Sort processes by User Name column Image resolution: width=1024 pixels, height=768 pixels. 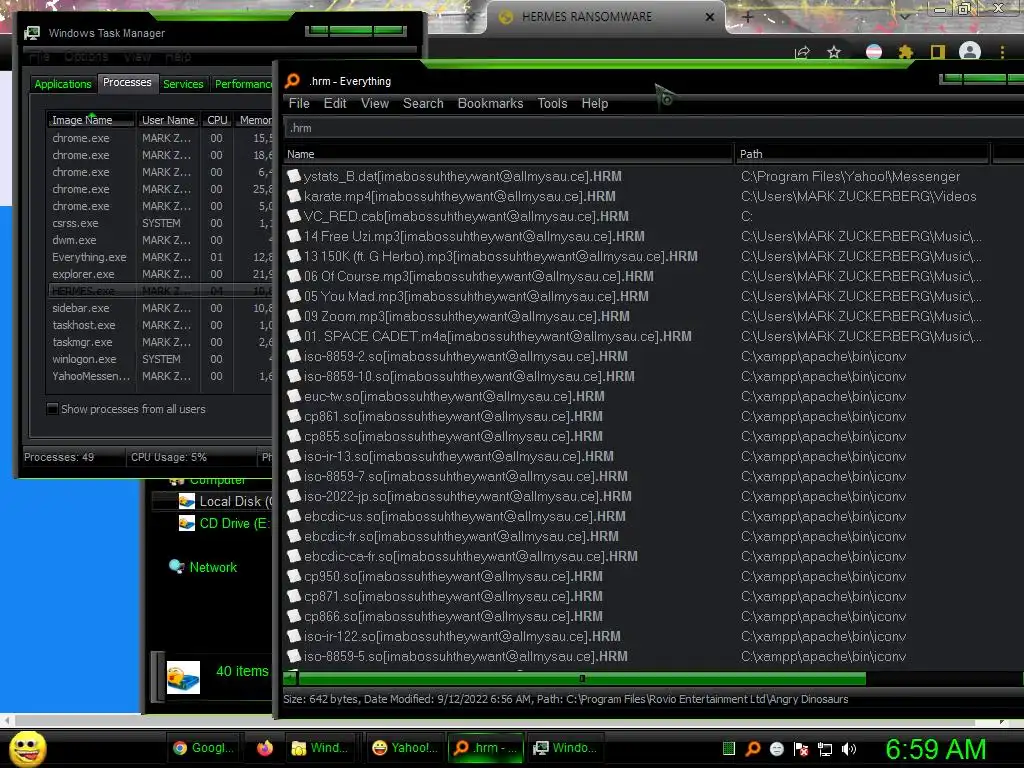click(x=168, y=120)
